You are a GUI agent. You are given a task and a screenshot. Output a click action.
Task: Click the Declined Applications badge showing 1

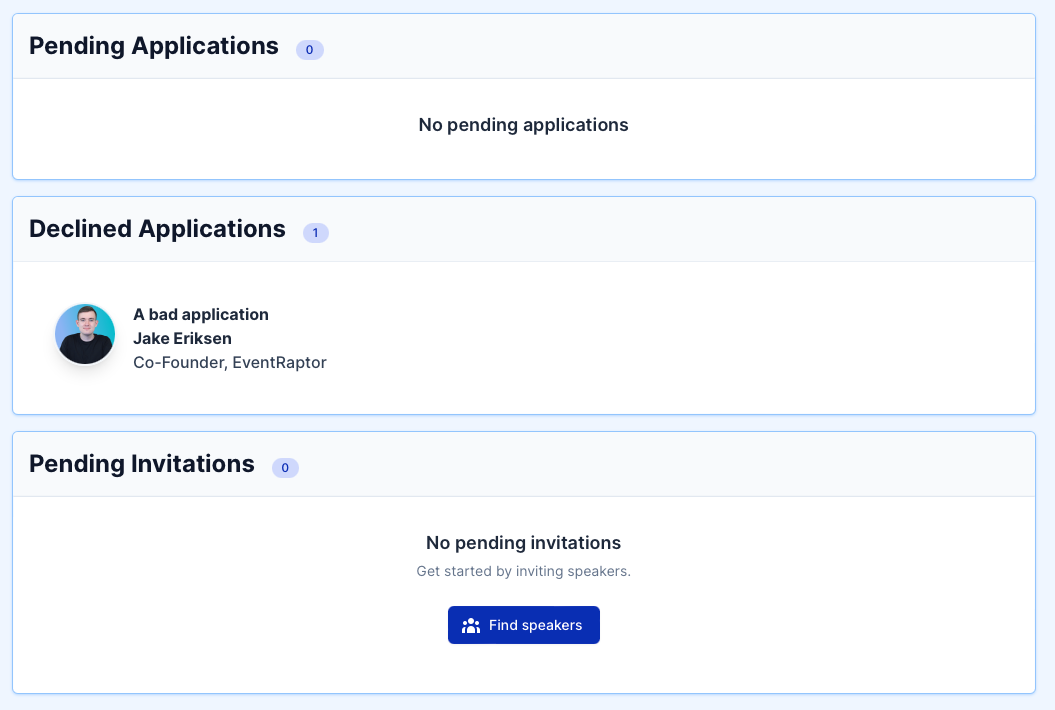[316, 232]
